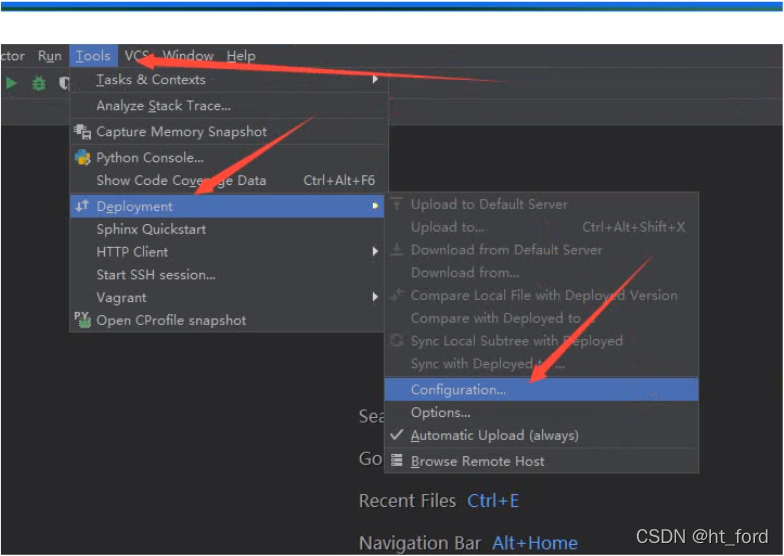Viewport: 784px width, 556px height.
Task: Choose Show Code Coverage Data entry
Action: tap(229, 180)
